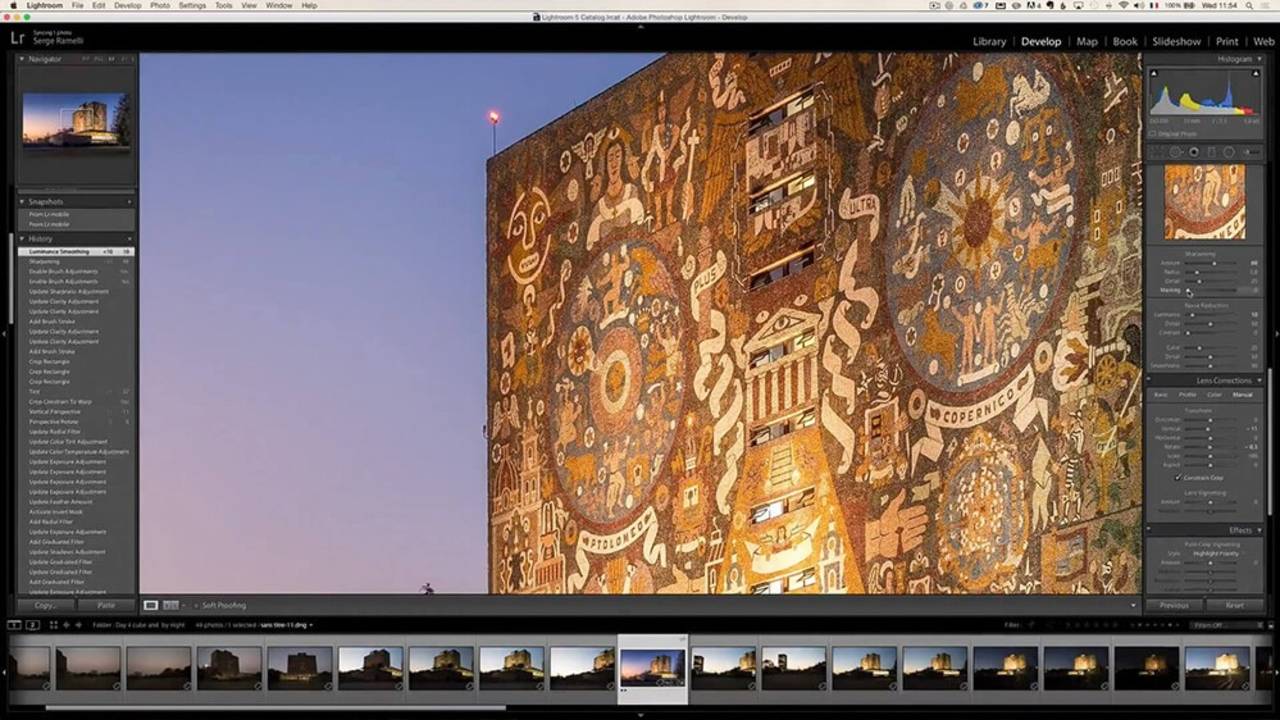
Task: Open the Photo menu
Action: coord(160,6)
